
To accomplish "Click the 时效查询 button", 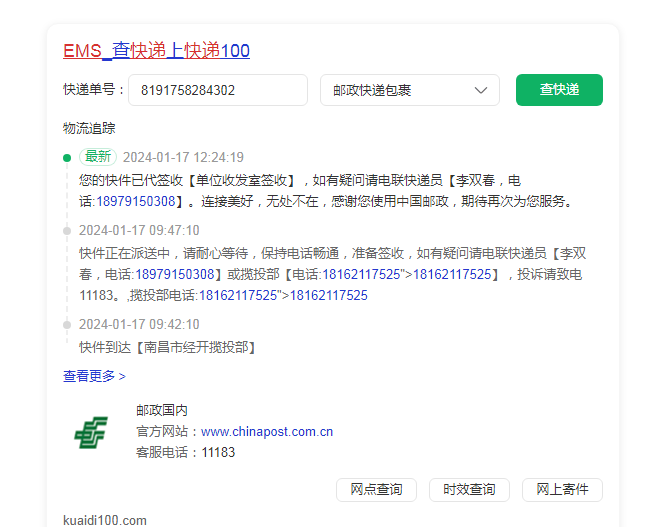I will tap(469, 490).
